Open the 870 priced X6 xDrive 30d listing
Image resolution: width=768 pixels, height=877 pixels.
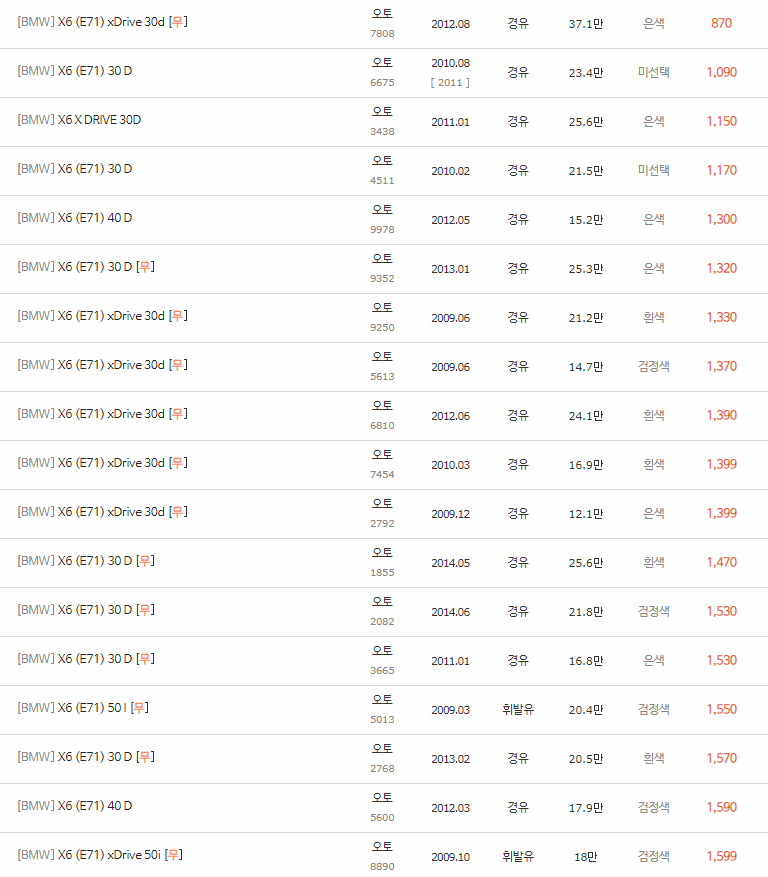[102, 22]
